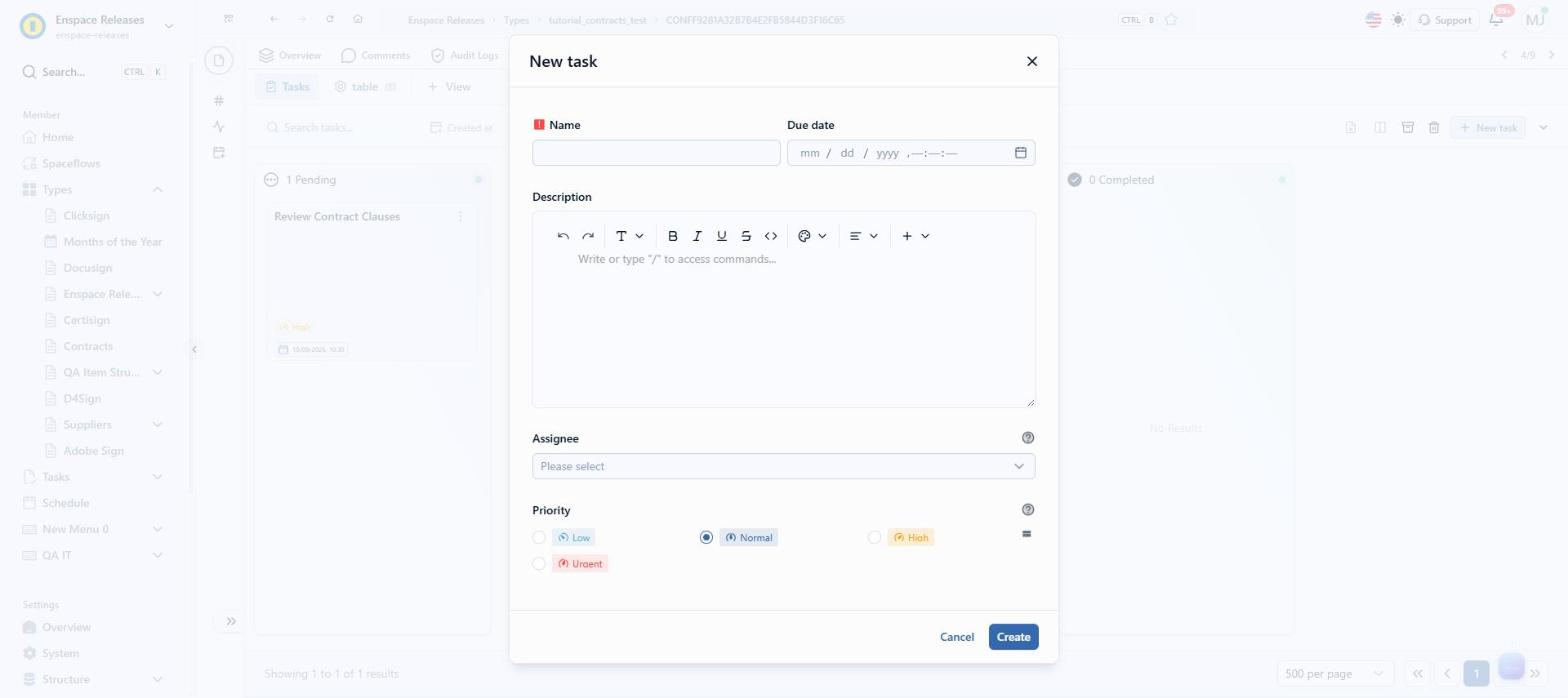The image size is (1568, 698).
Task: Archive using box icon in tasks toolbar
Action: 1407,127
